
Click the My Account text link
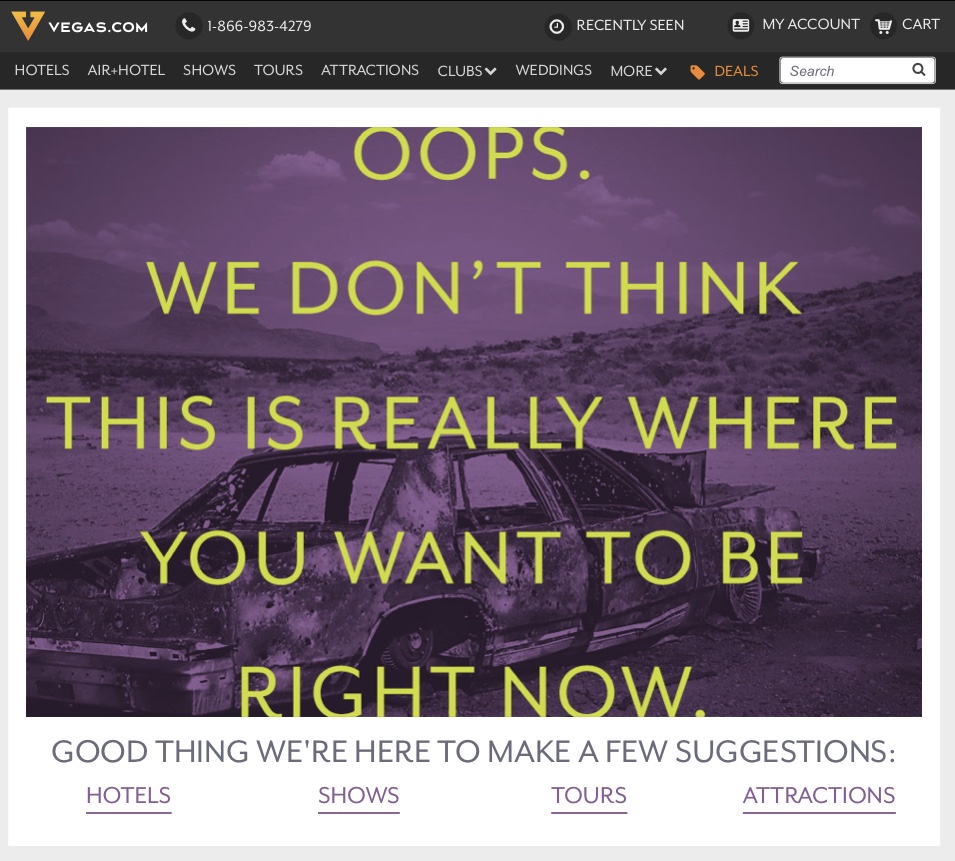click(811, 24)
